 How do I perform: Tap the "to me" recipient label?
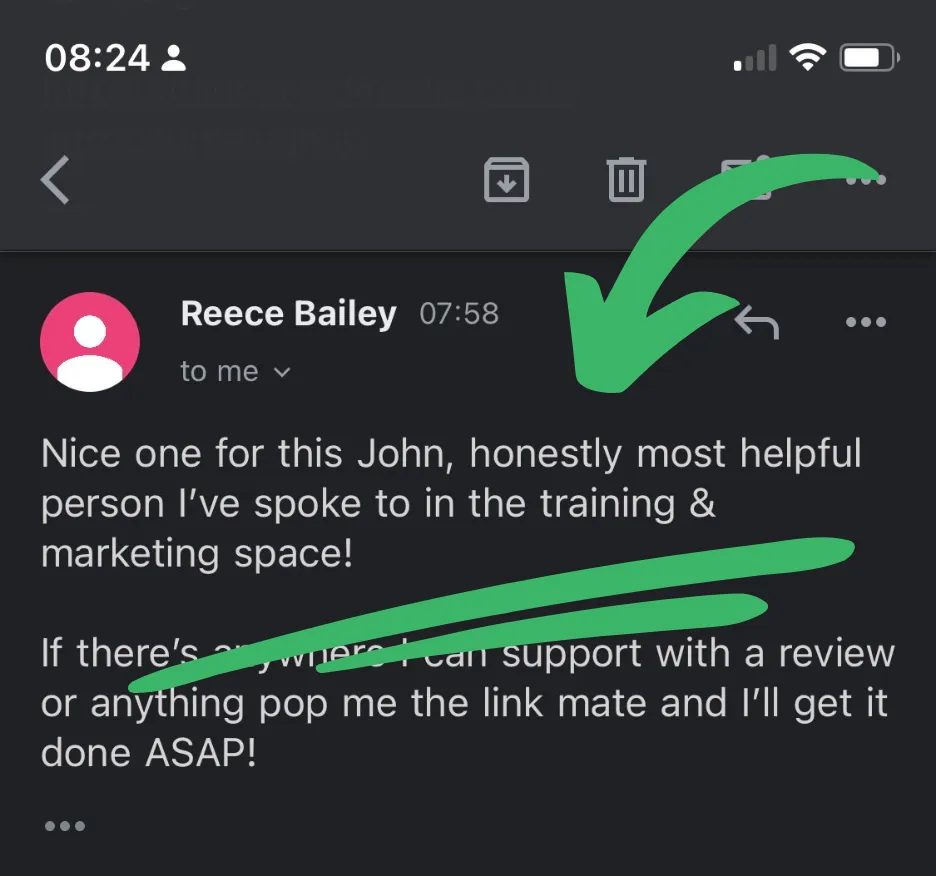(219, 371)
